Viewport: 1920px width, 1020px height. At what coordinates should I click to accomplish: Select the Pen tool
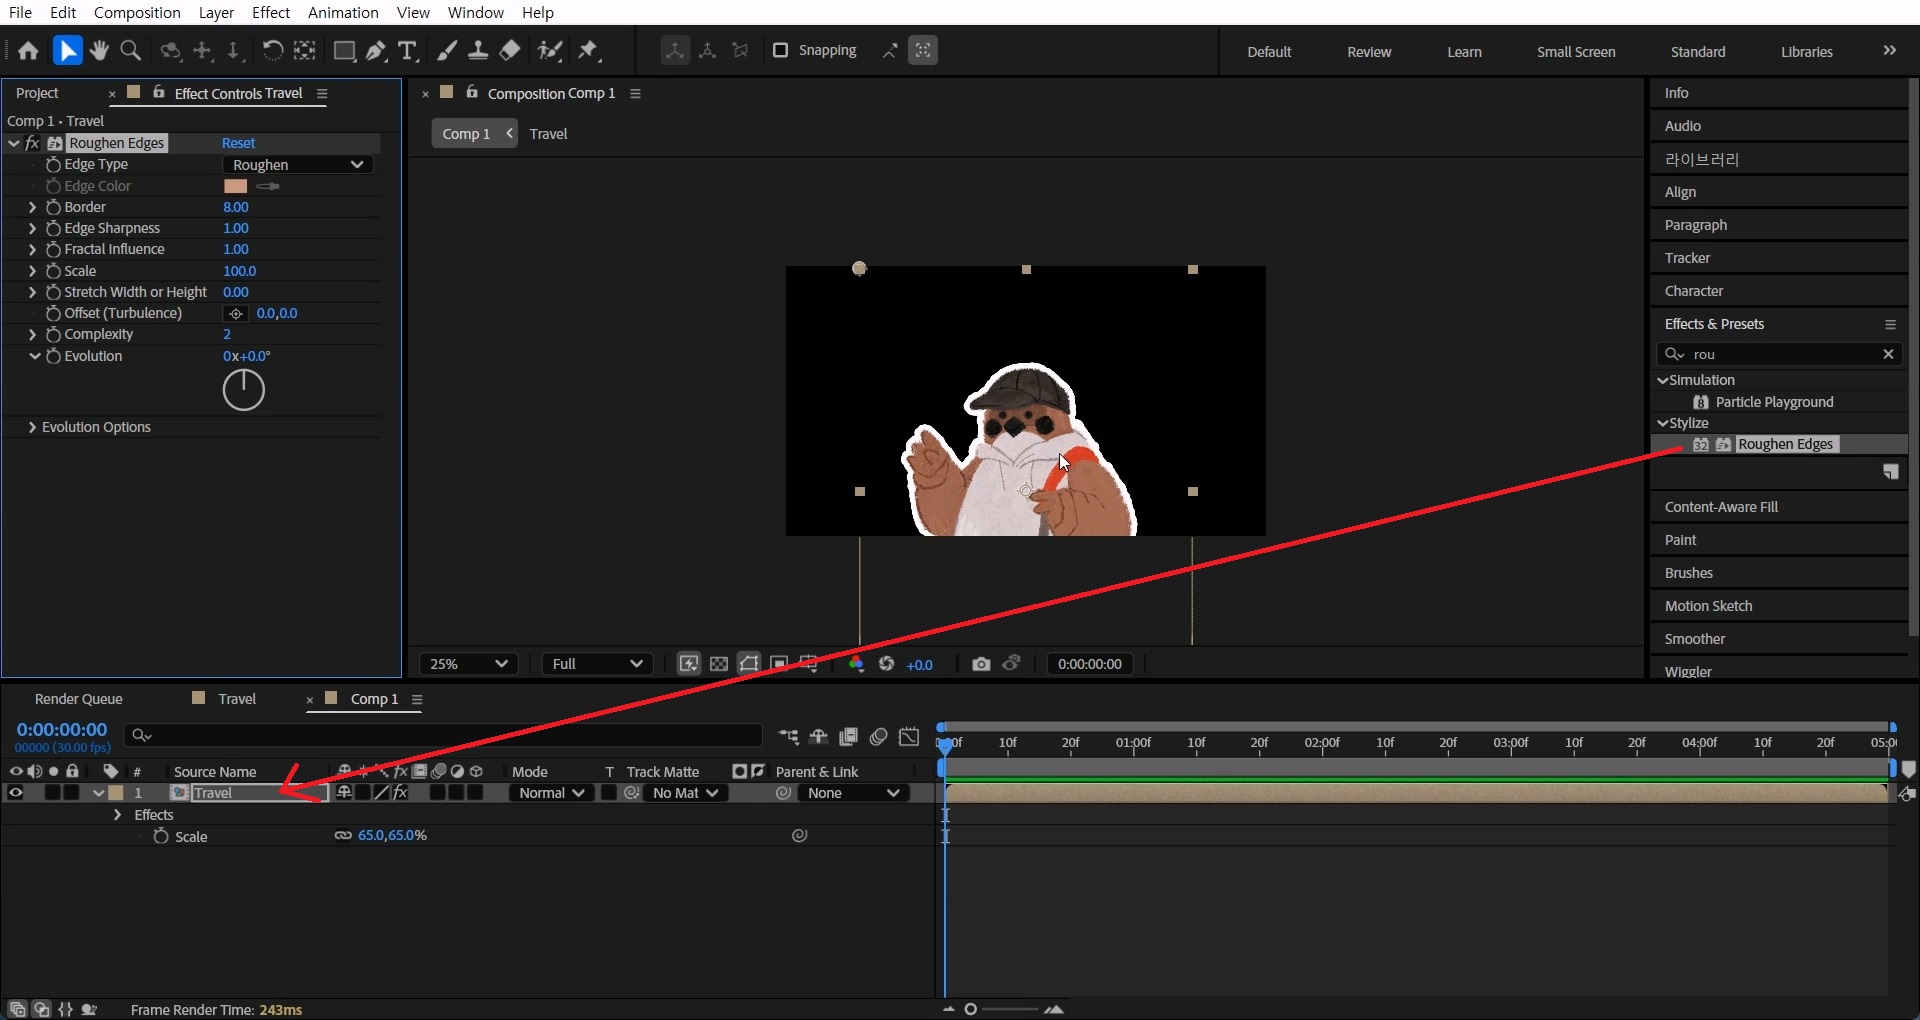pos(376,51)
